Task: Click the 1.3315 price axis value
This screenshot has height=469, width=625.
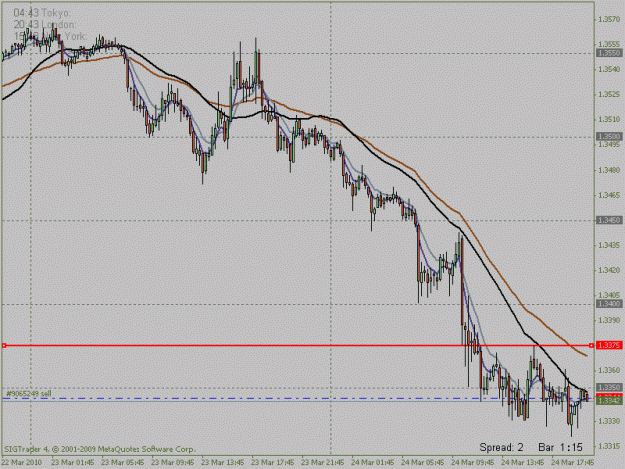Action: click(x=609, y=446)
